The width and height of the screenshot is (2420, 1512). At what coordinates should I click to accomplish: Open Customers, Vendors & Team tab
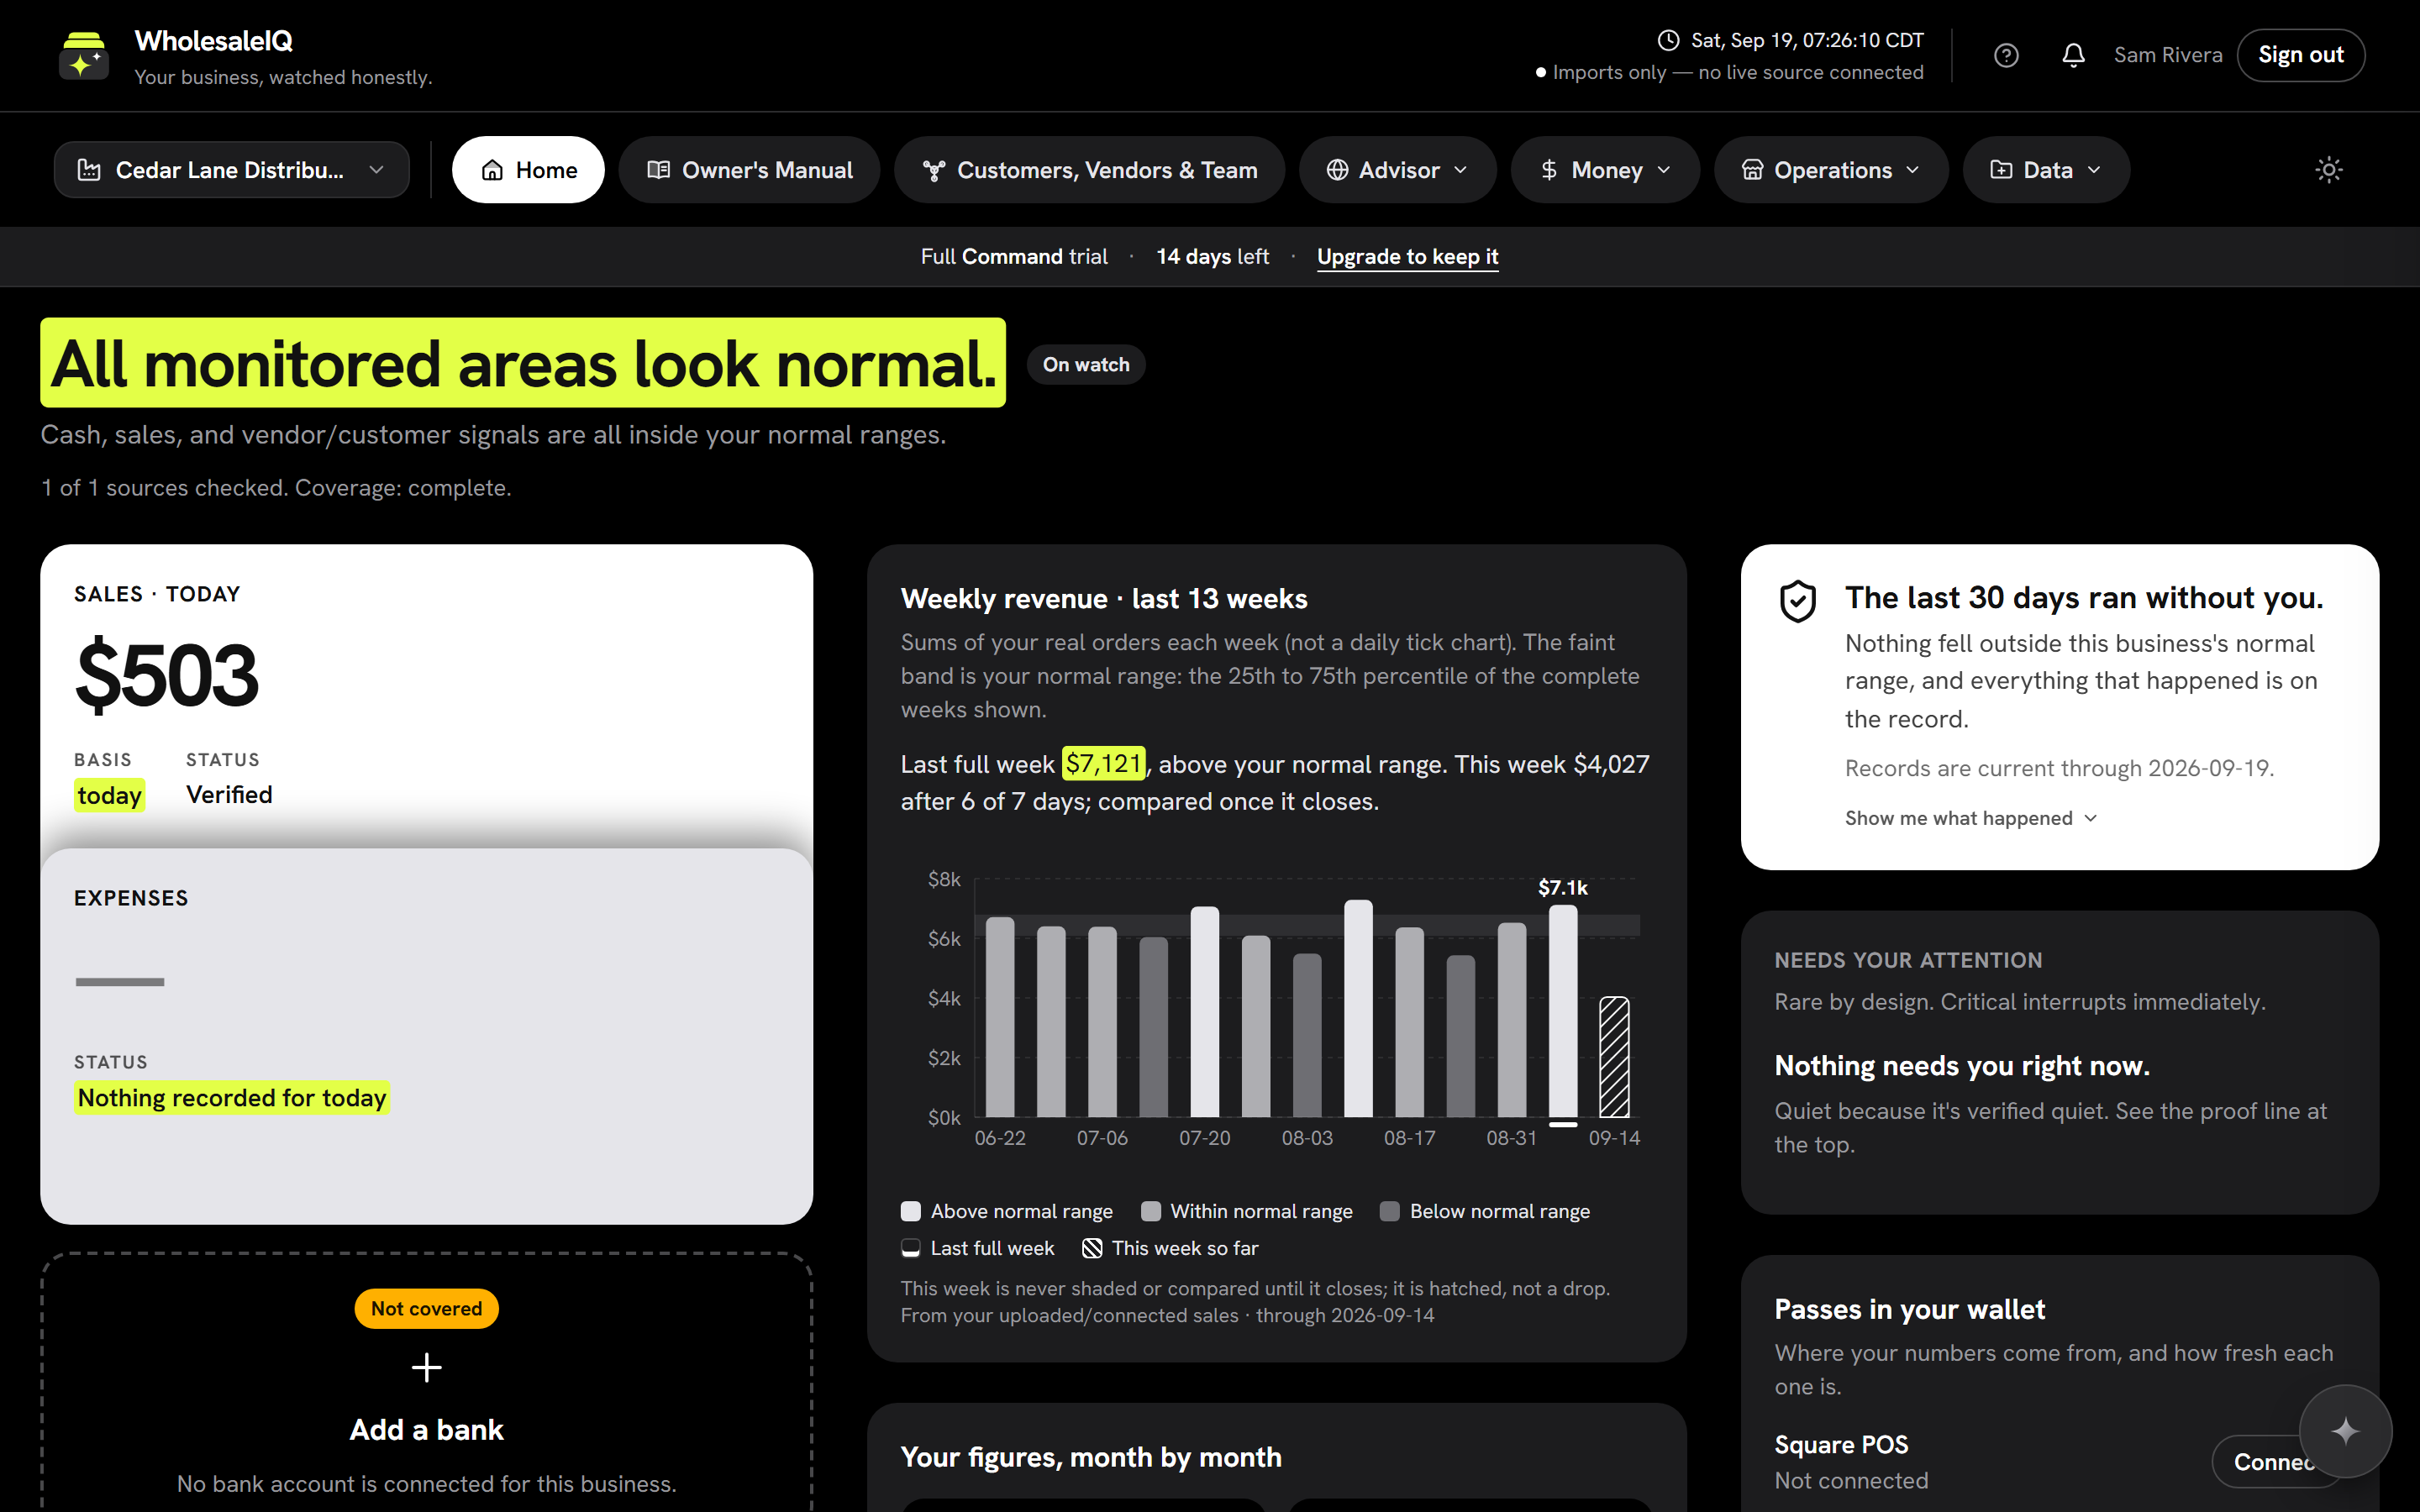click(x=1089, y=170)
